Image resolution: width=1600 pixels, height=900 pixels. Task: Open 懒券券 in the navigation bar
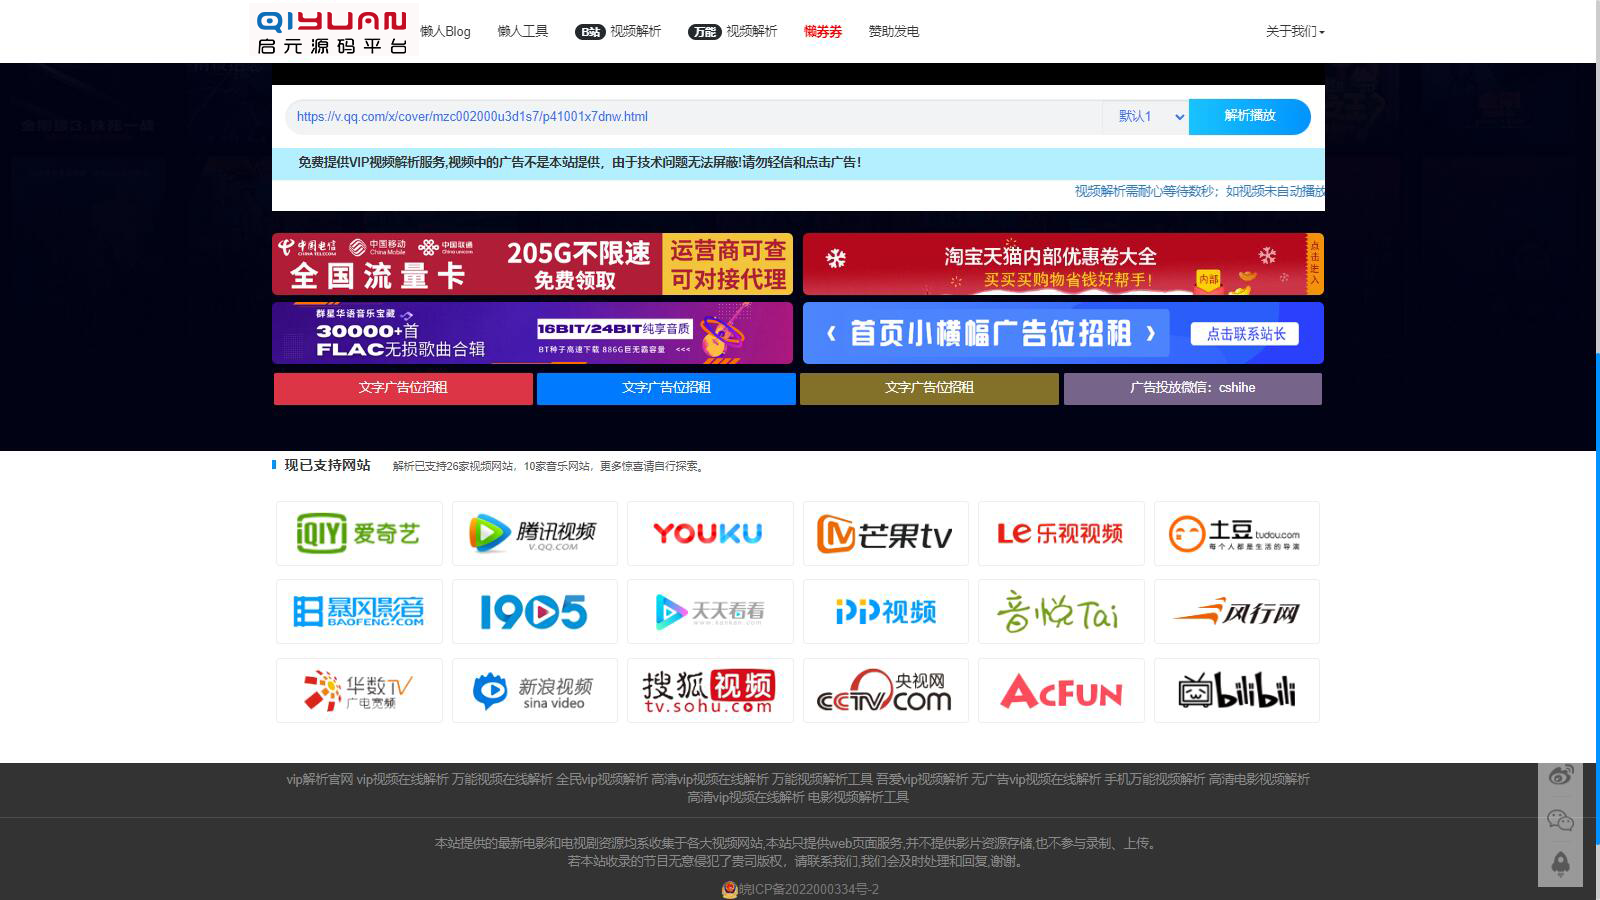822,32
